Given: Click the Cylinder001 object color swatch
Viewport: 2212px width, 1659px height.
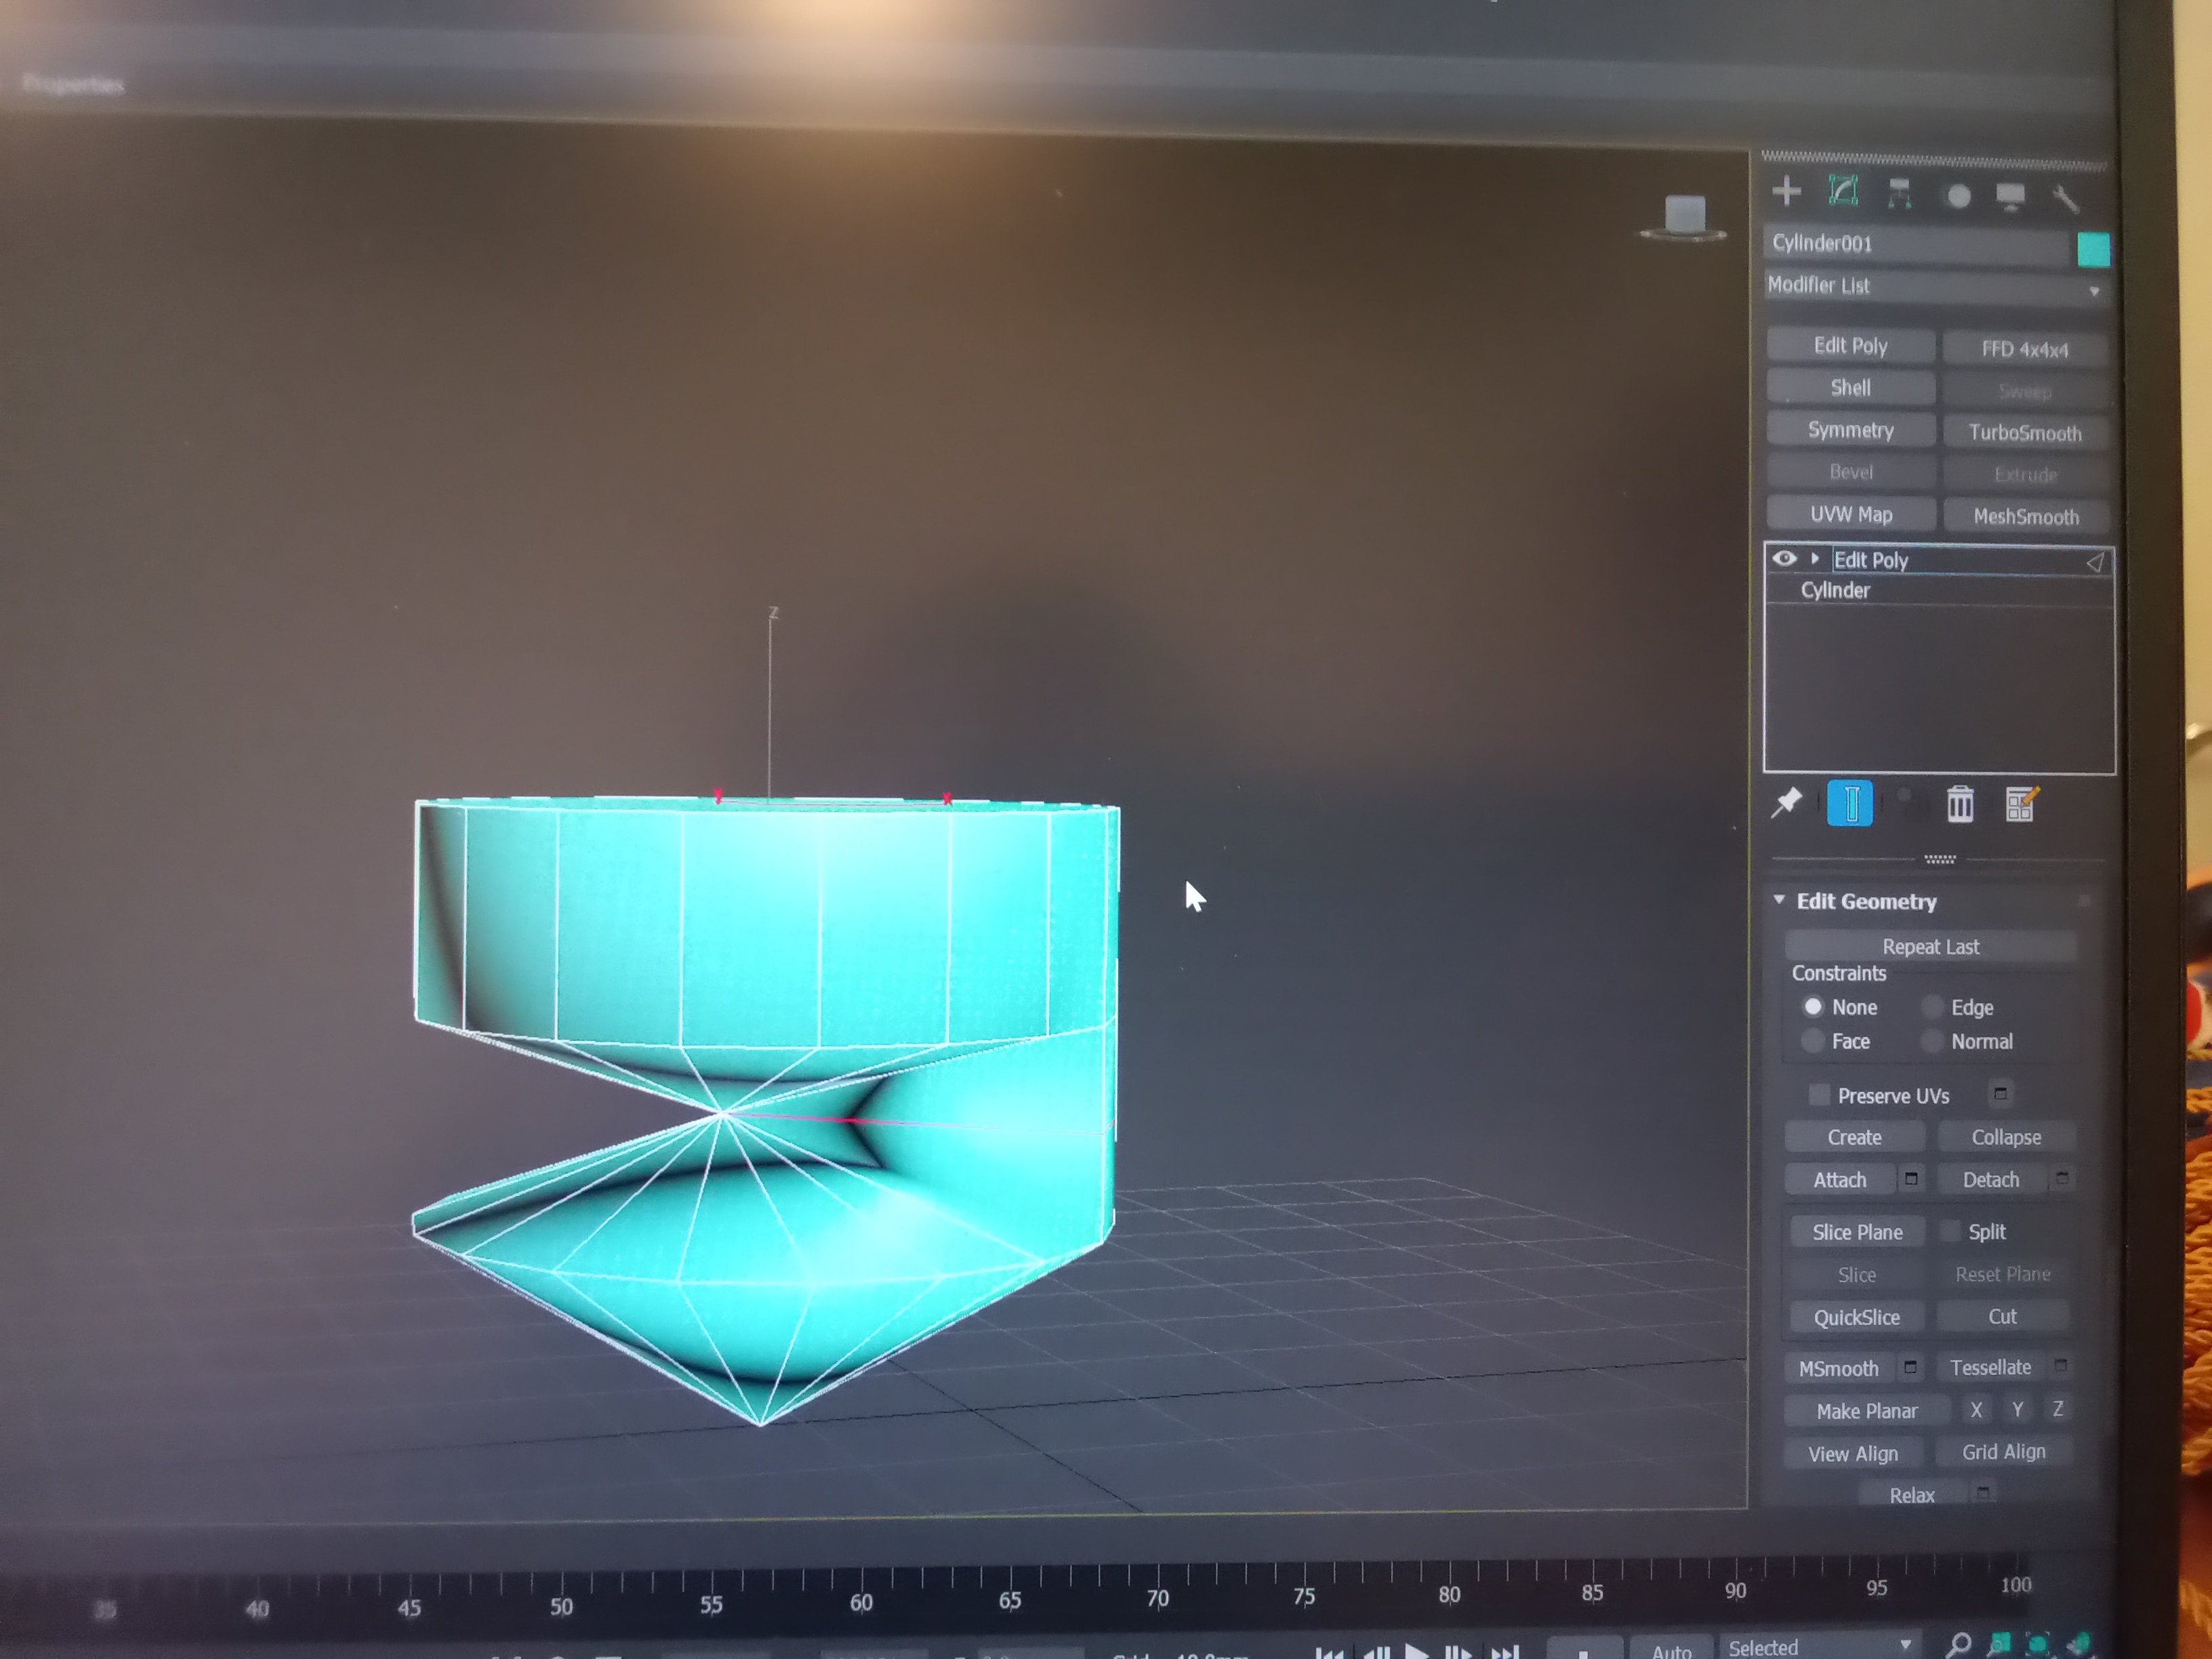Looking at the screenshot, I should [x=2093, y=249].
